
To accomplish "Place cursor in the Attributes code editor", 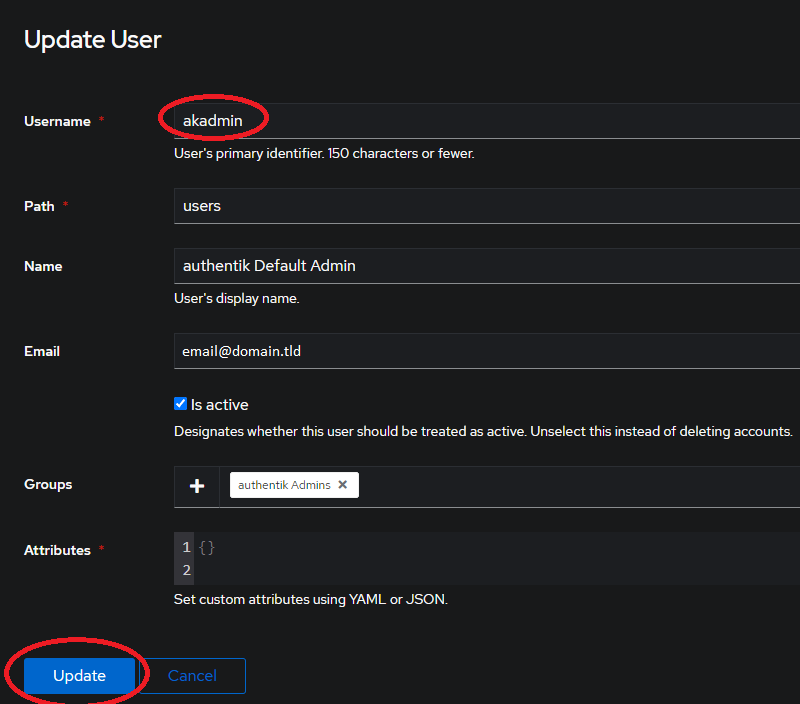I will (497, 559).
